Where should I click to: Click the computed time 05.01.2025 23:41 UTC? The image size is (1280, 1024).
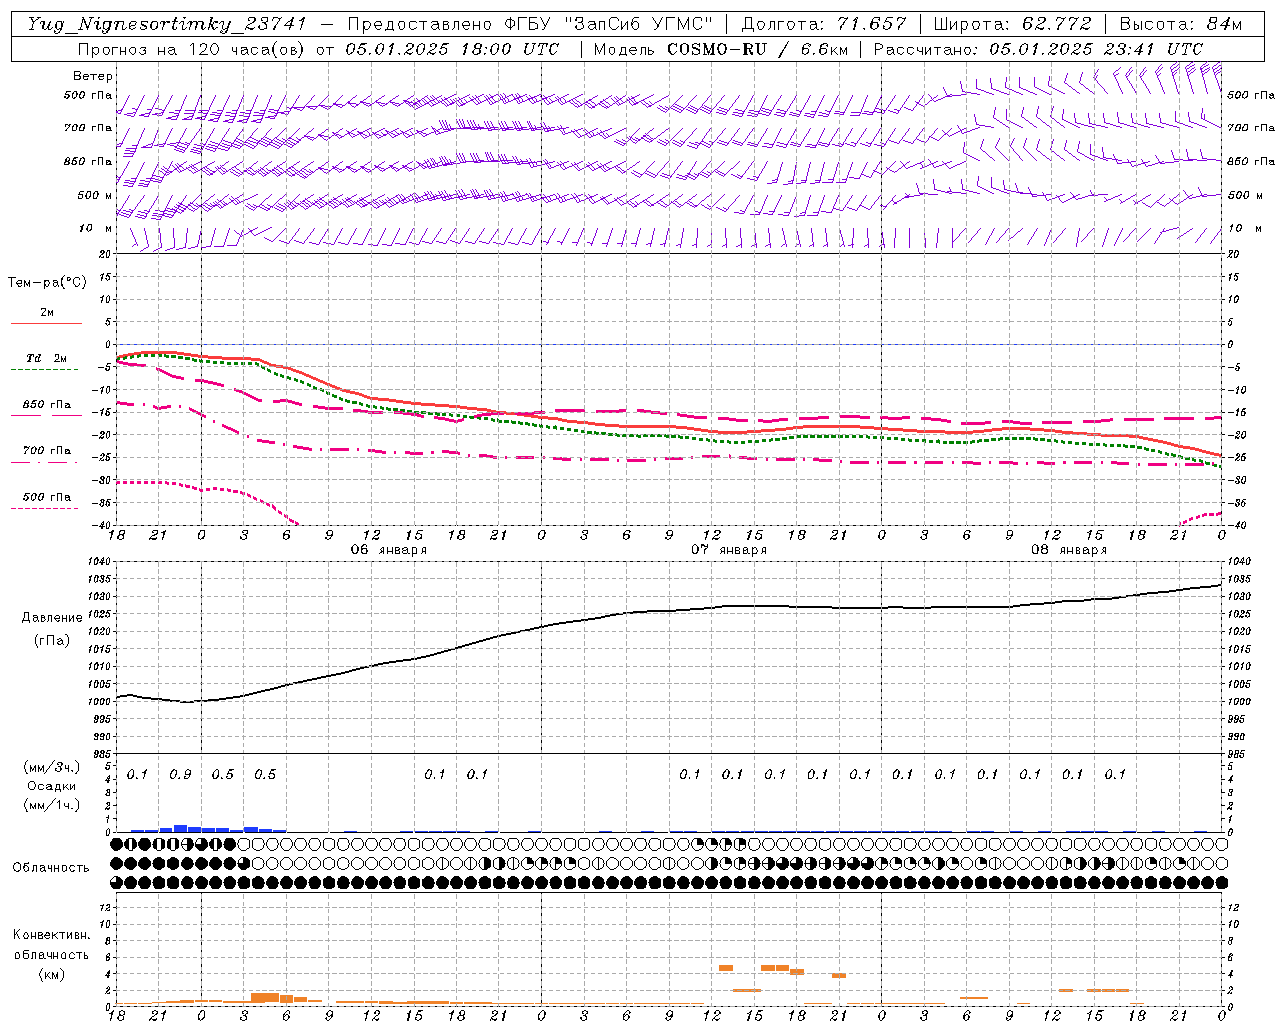pyautogui.click(x=1096, y=48)
